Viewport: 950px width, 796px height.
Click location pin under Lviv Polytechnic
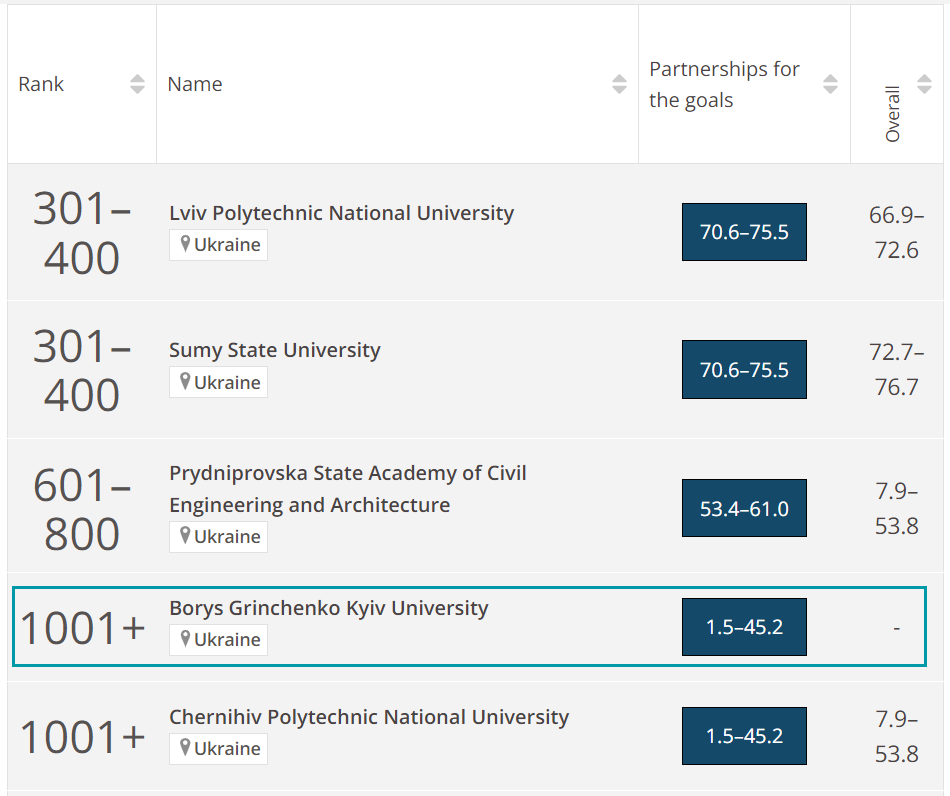pos(185,245)
